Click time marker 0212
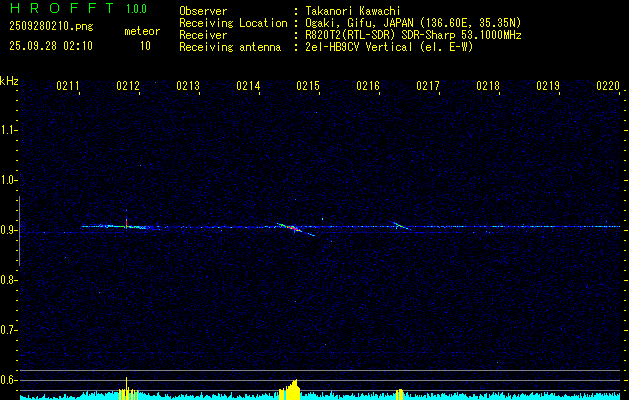Viewport: 629px width, 400px height. point(128,86)
